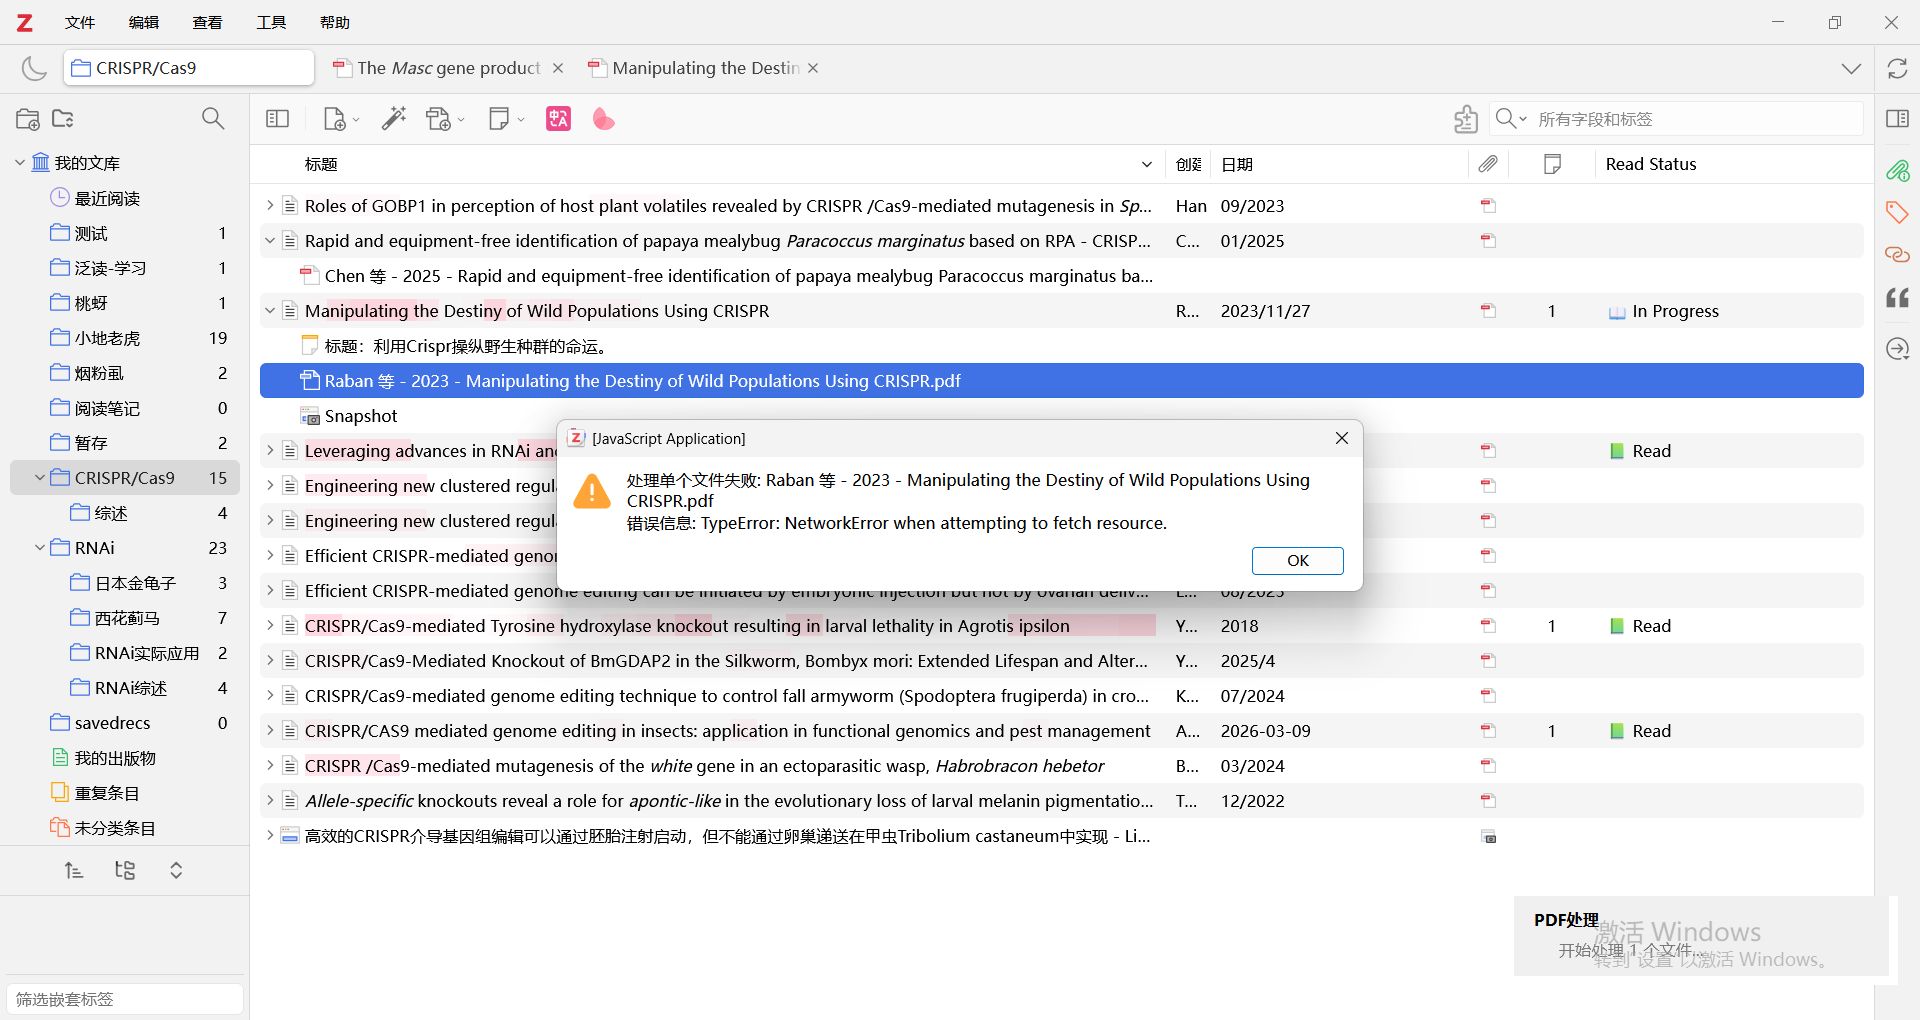Select the 我的出版物 entry

[x=125, y=758]
